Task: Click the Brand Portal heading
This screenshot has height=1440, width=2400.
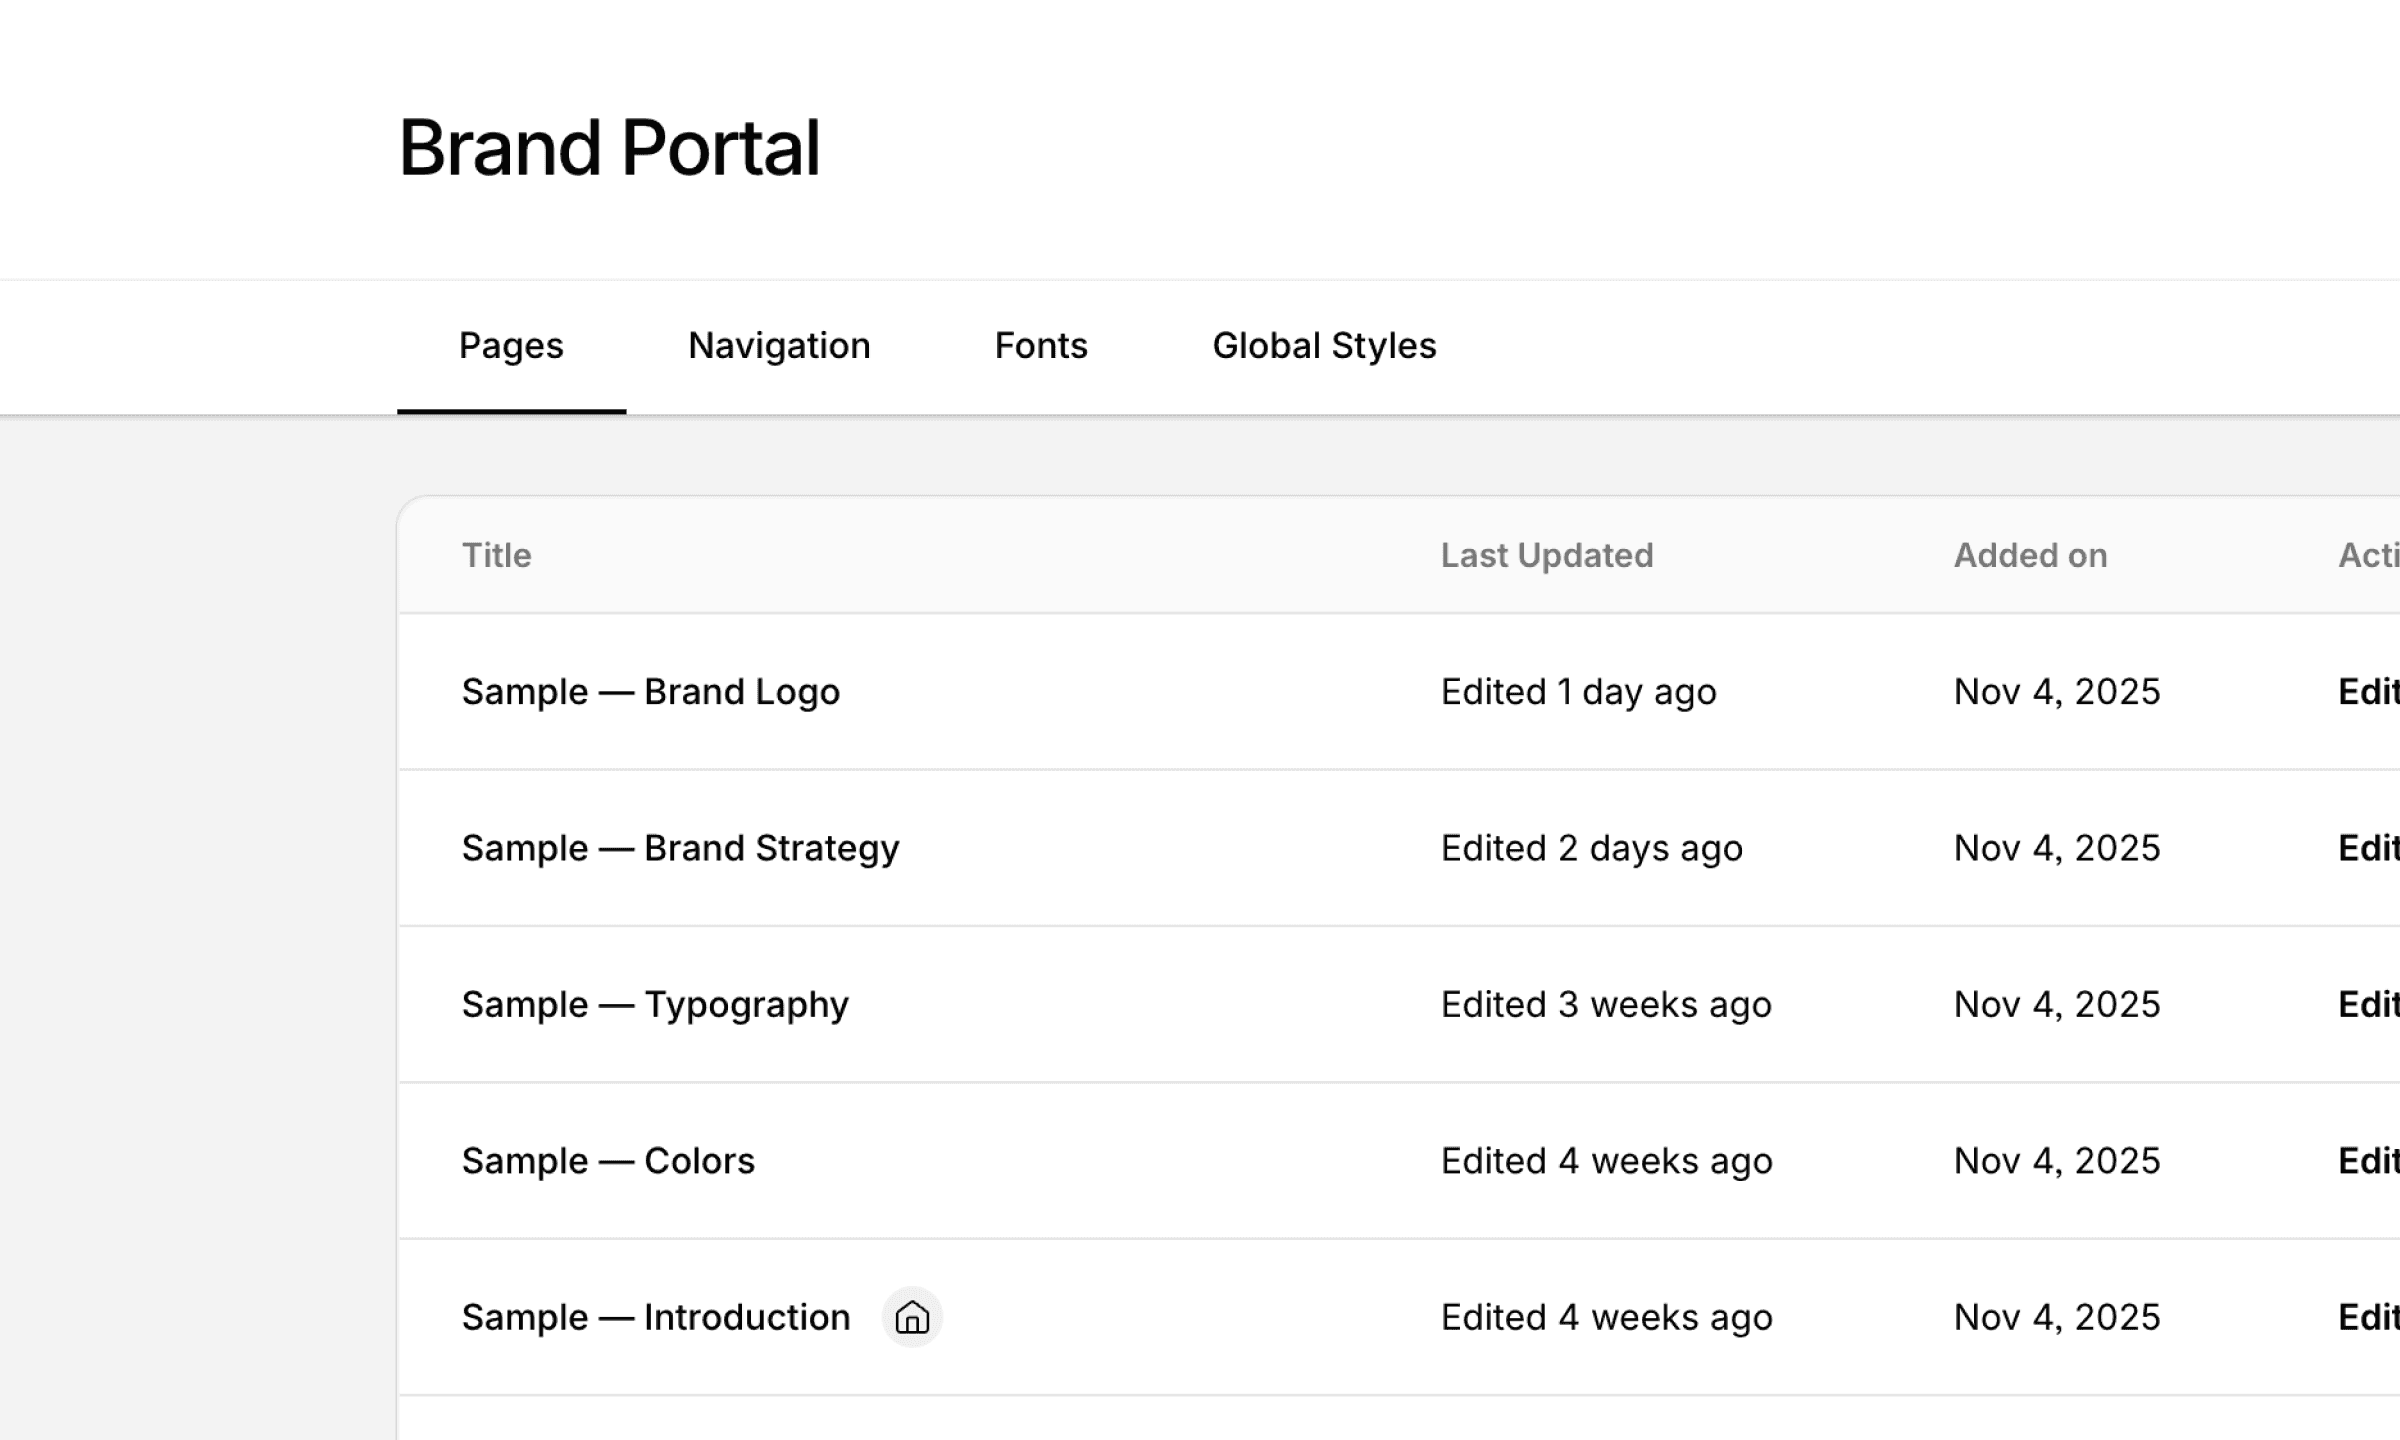Action: (x=609, y=148)
